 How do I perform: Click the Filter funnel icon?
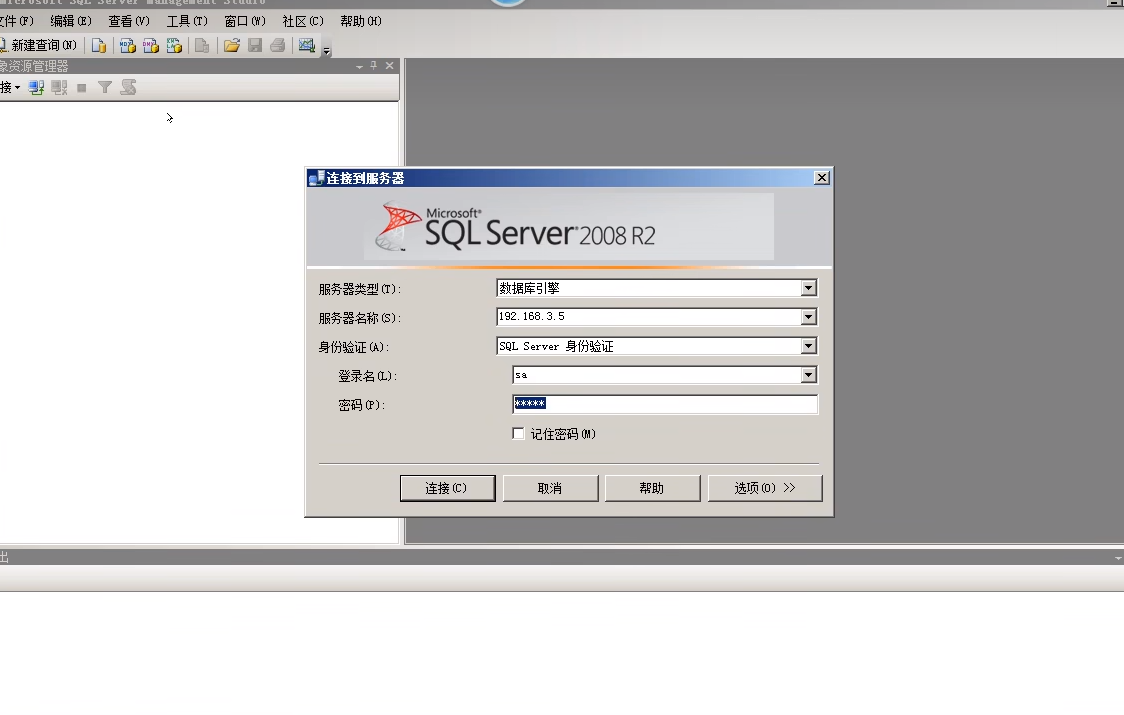105,87
